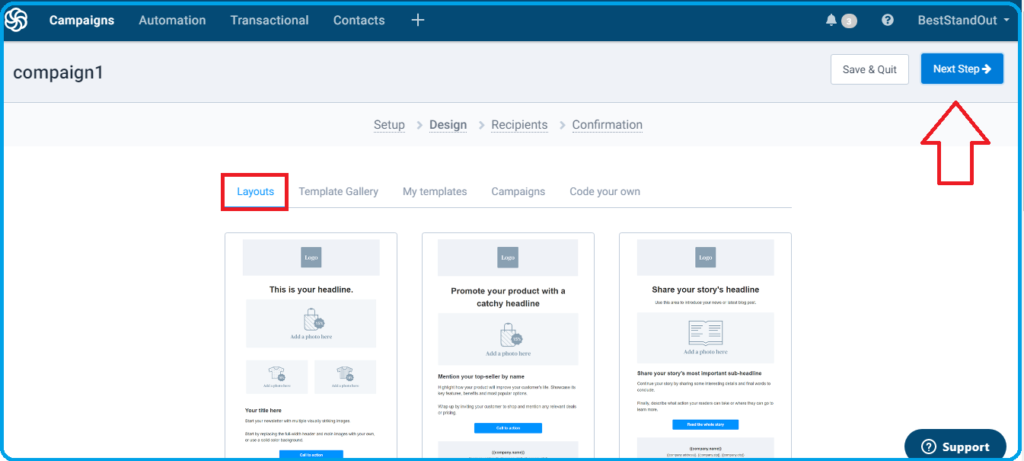Choose the 'Promote your product' layout
This screenshot has height=461, width=1024.
pos(508,346)
